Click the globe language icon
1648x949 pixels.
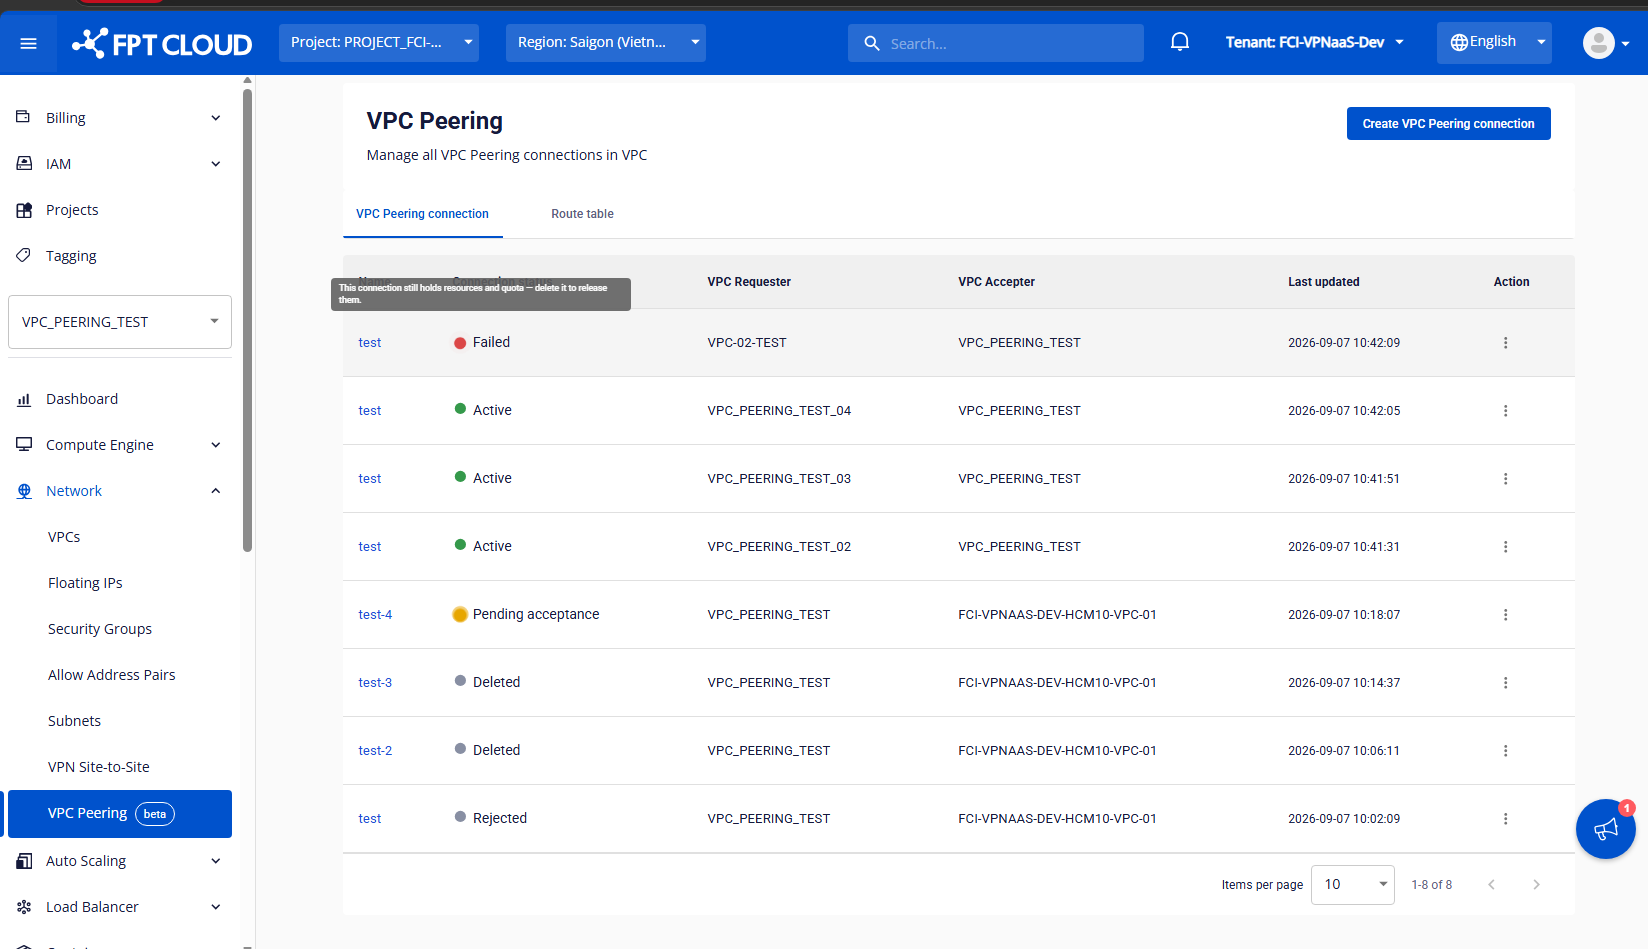click(1459, 42)
